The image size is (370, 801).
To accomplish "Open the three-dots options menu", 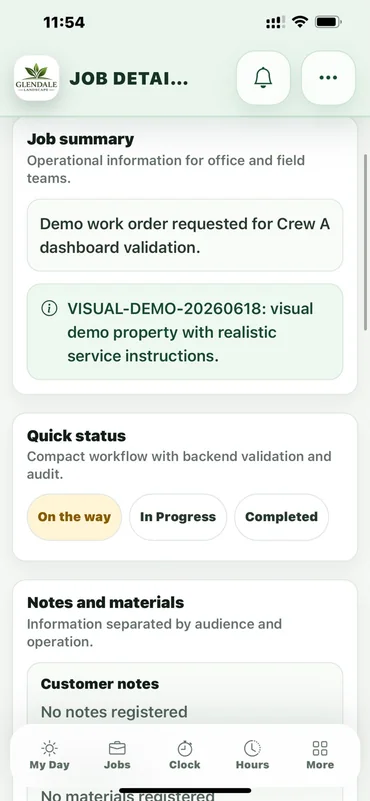I will (x=328, y=78).
